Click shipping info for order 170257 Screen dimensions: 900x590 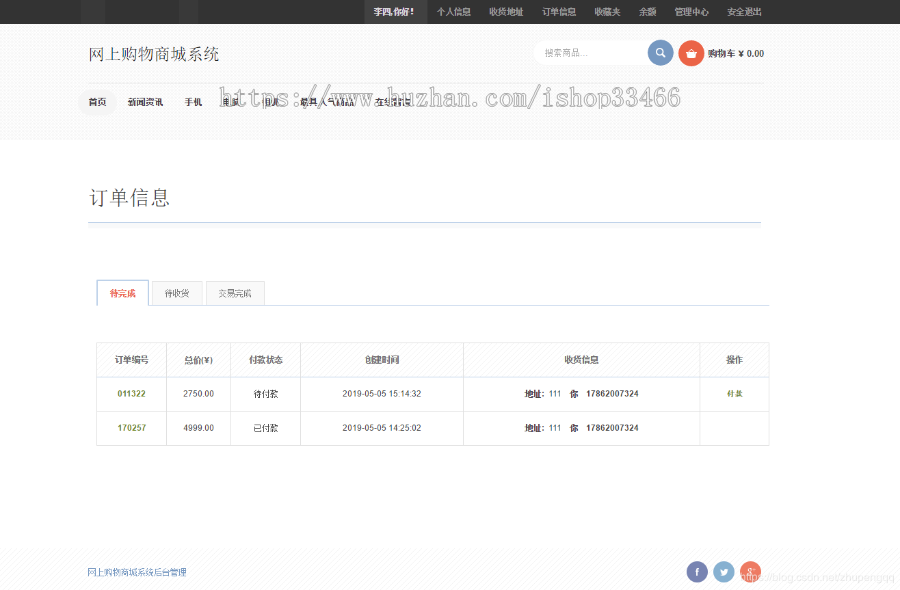tap(581, 428)
